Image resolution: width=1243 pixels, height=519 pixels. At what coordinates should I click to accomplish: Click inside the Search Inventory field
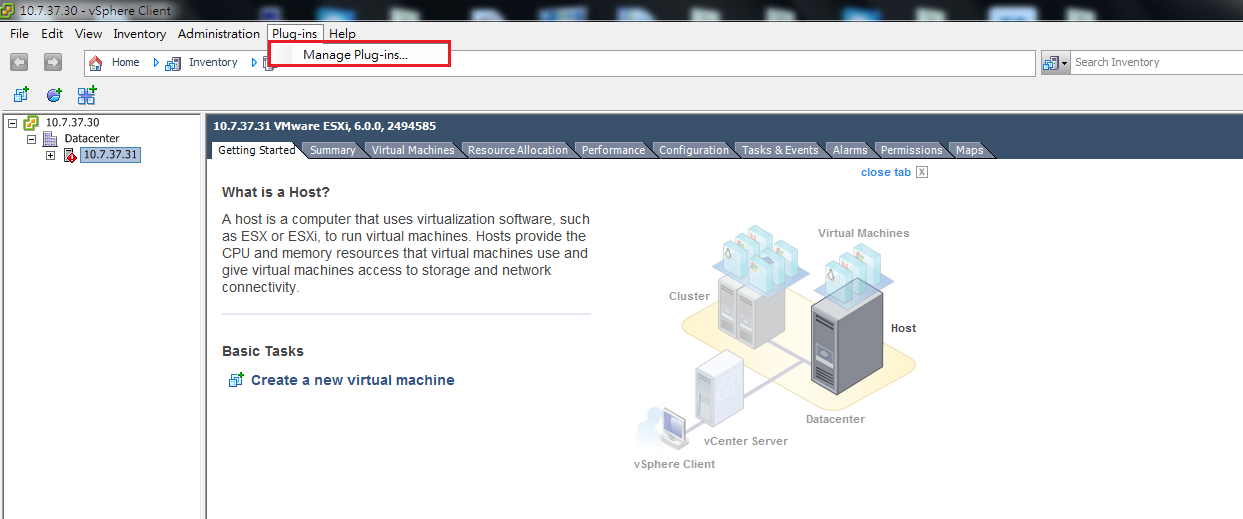(1157, 62)
